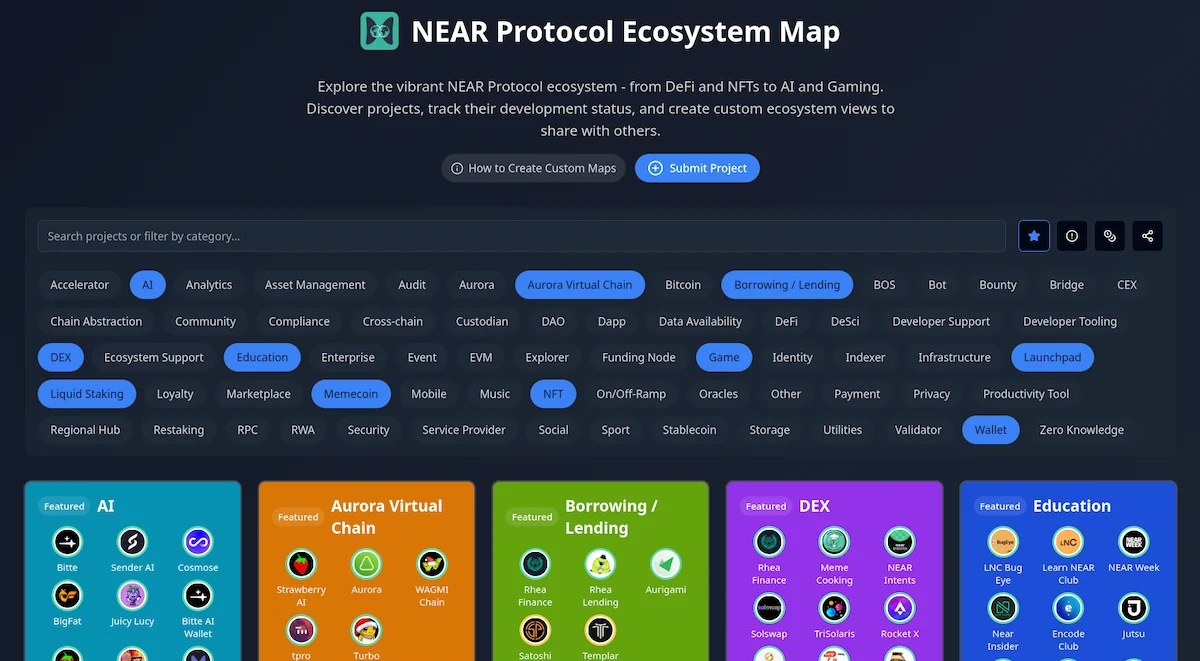Enable the Infrastructure category filter
The width and height of the screenshot is (1200, 661).
pyautogui.click(x=955, y=357)
